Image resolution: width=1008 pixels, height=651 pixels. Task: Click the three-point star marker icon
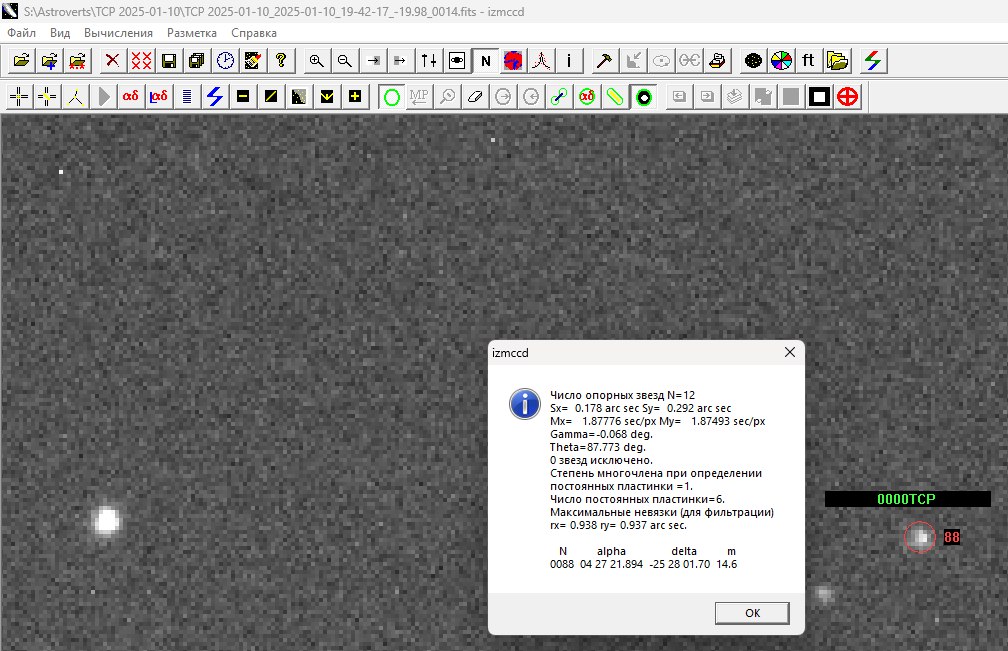[75, 97]
